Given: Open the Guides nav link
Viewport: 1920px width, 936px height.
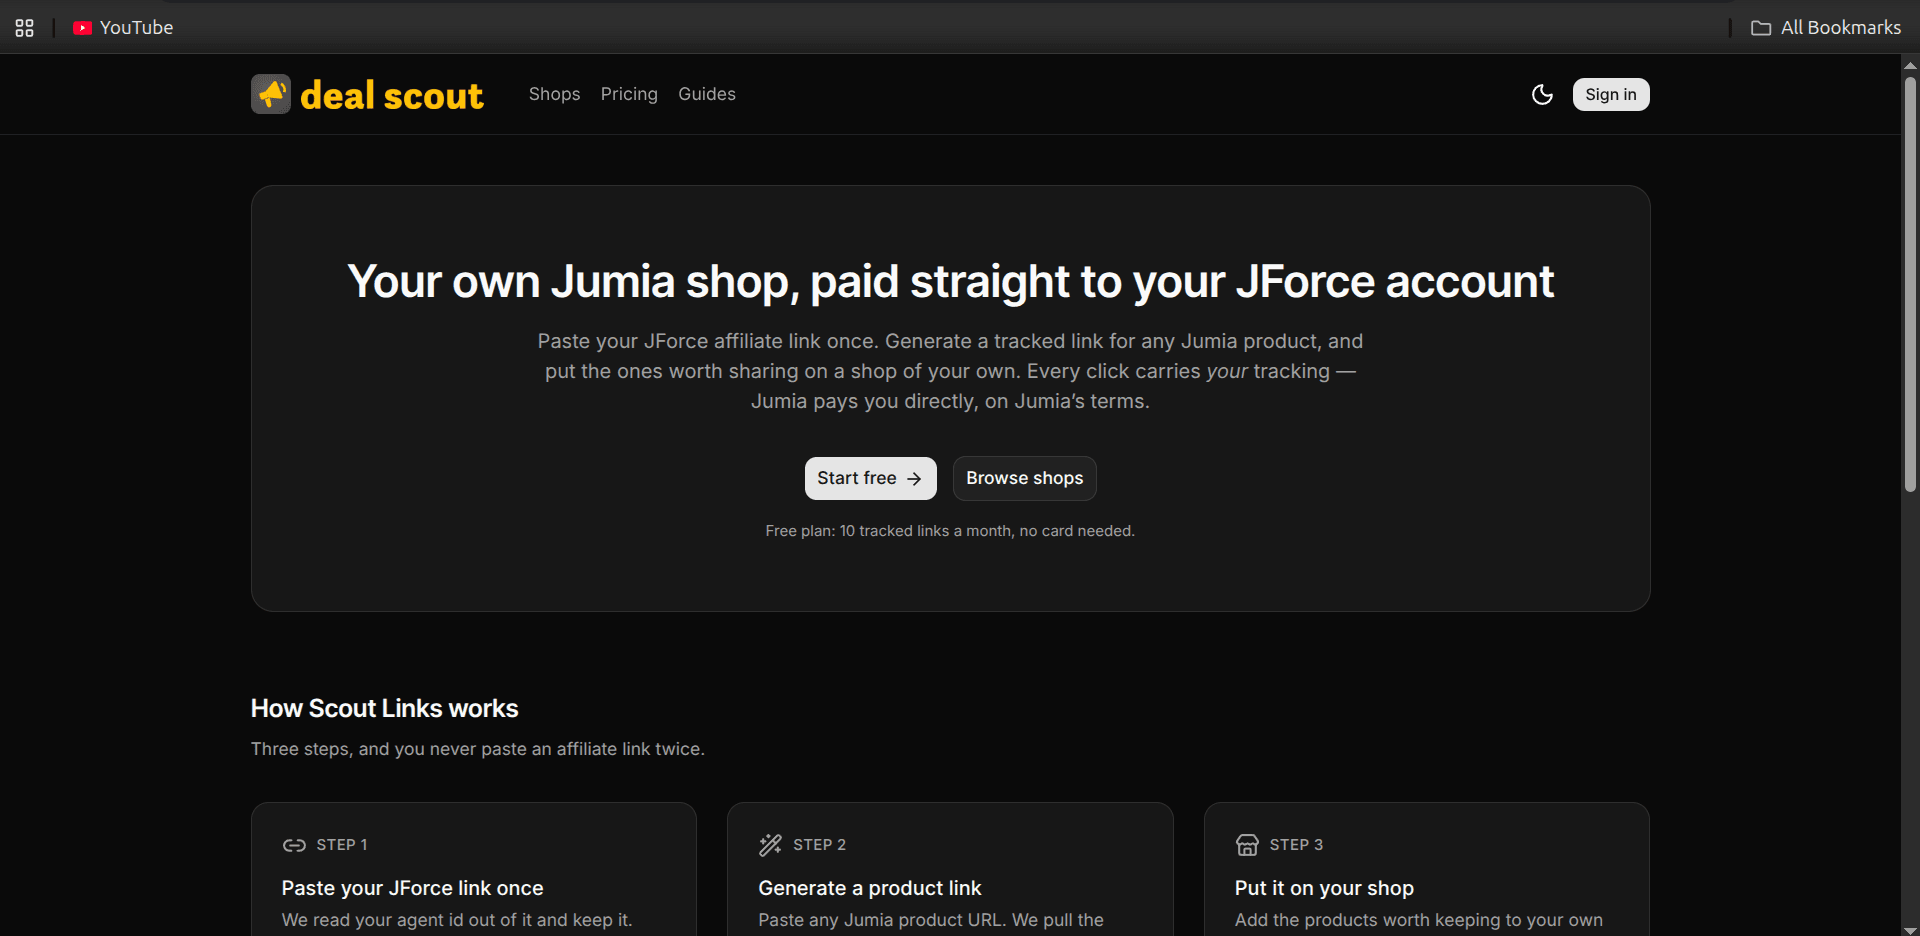Looking at the screenshot, I should coord(707,94).
